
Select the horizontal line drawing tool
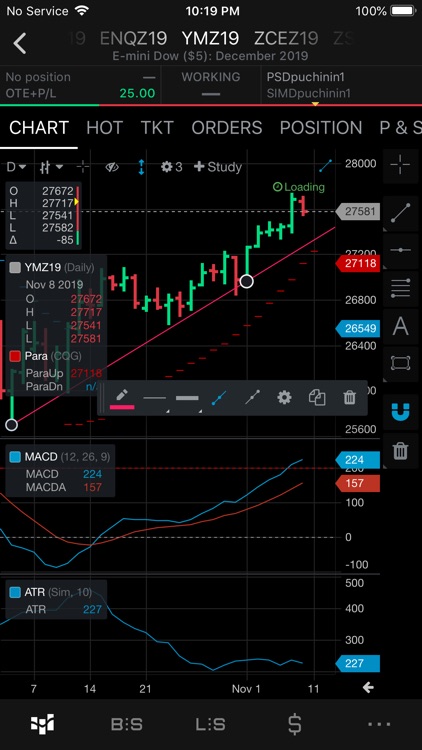coord(400,250)
